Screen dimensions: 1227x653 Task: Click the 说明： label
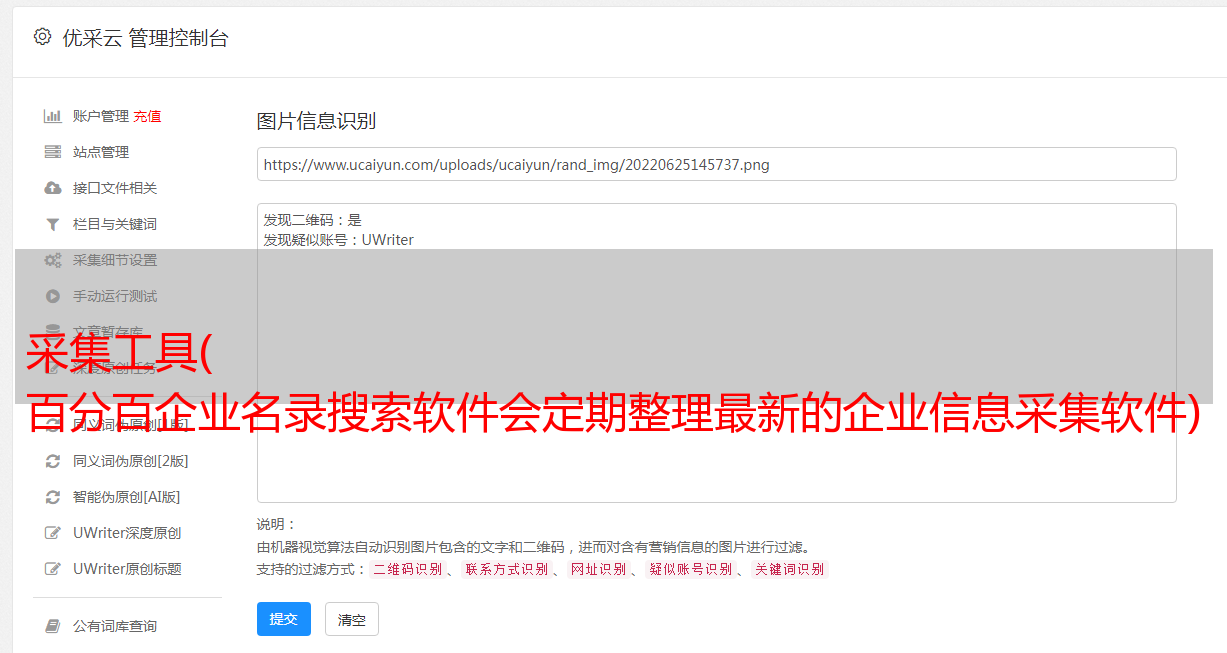277,524
